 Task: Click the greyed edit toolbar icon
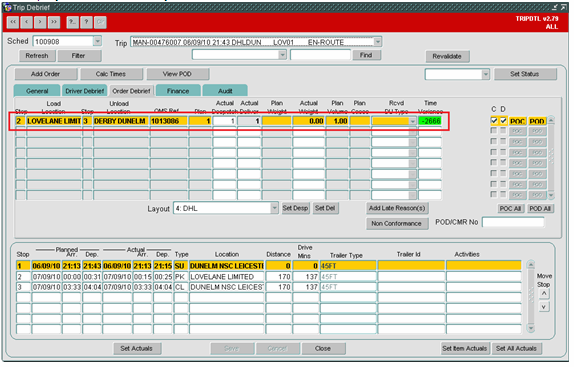pos(100,22)
